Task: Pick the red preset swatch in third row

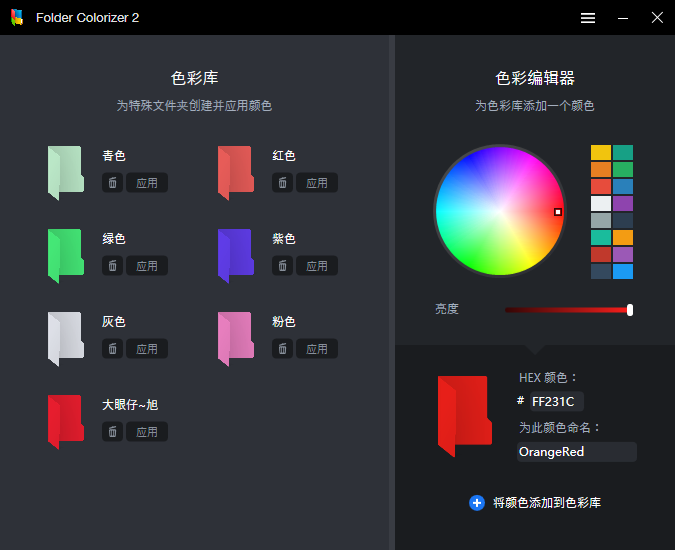Action: 601,187
